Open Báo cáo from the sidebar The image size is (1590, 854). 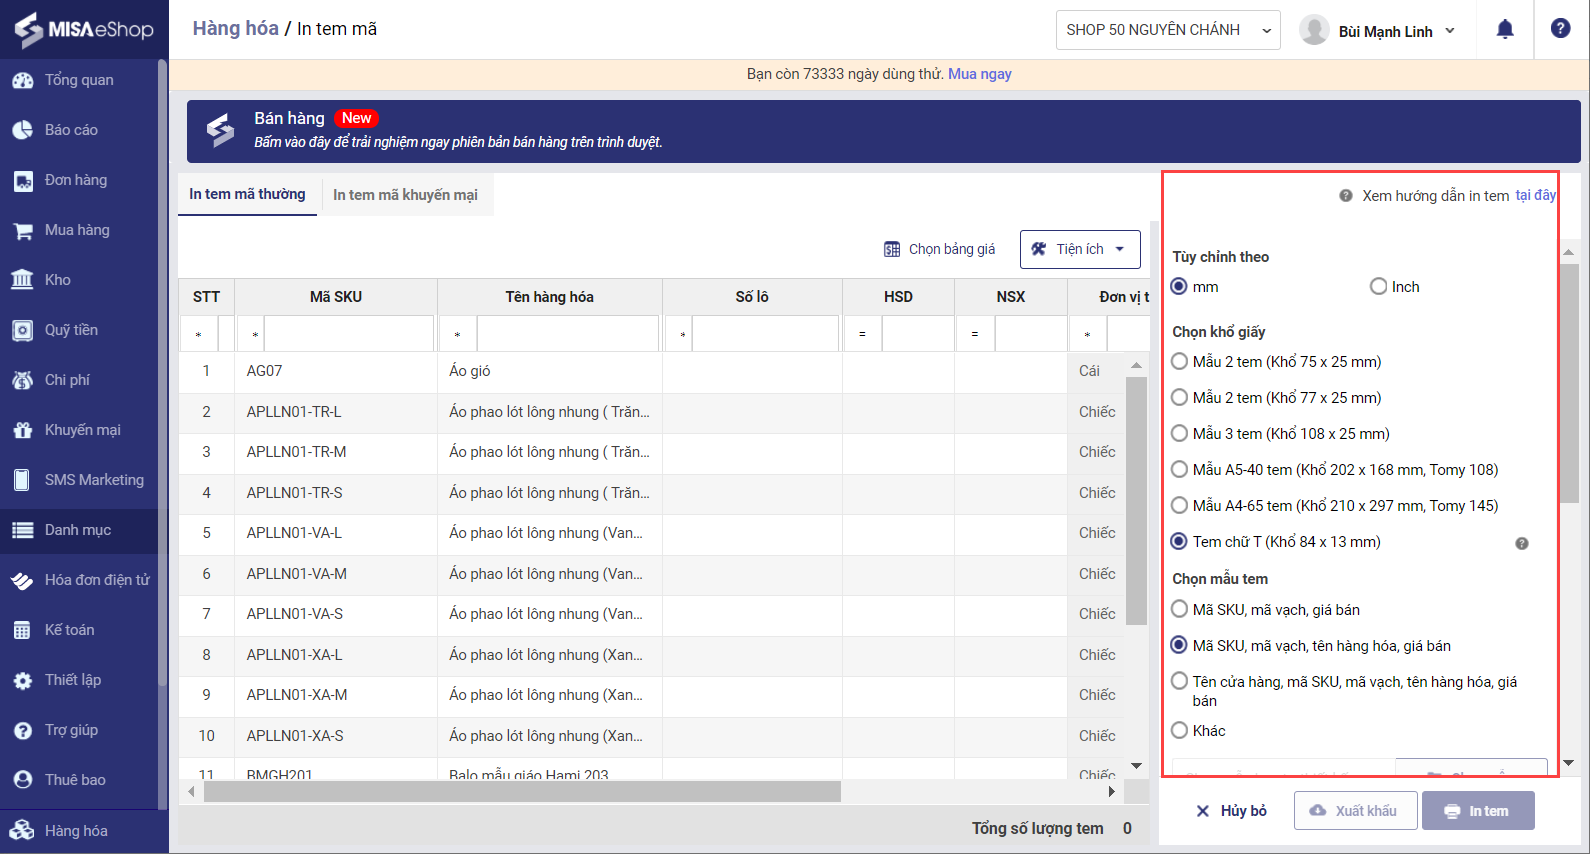click(71, 130)
